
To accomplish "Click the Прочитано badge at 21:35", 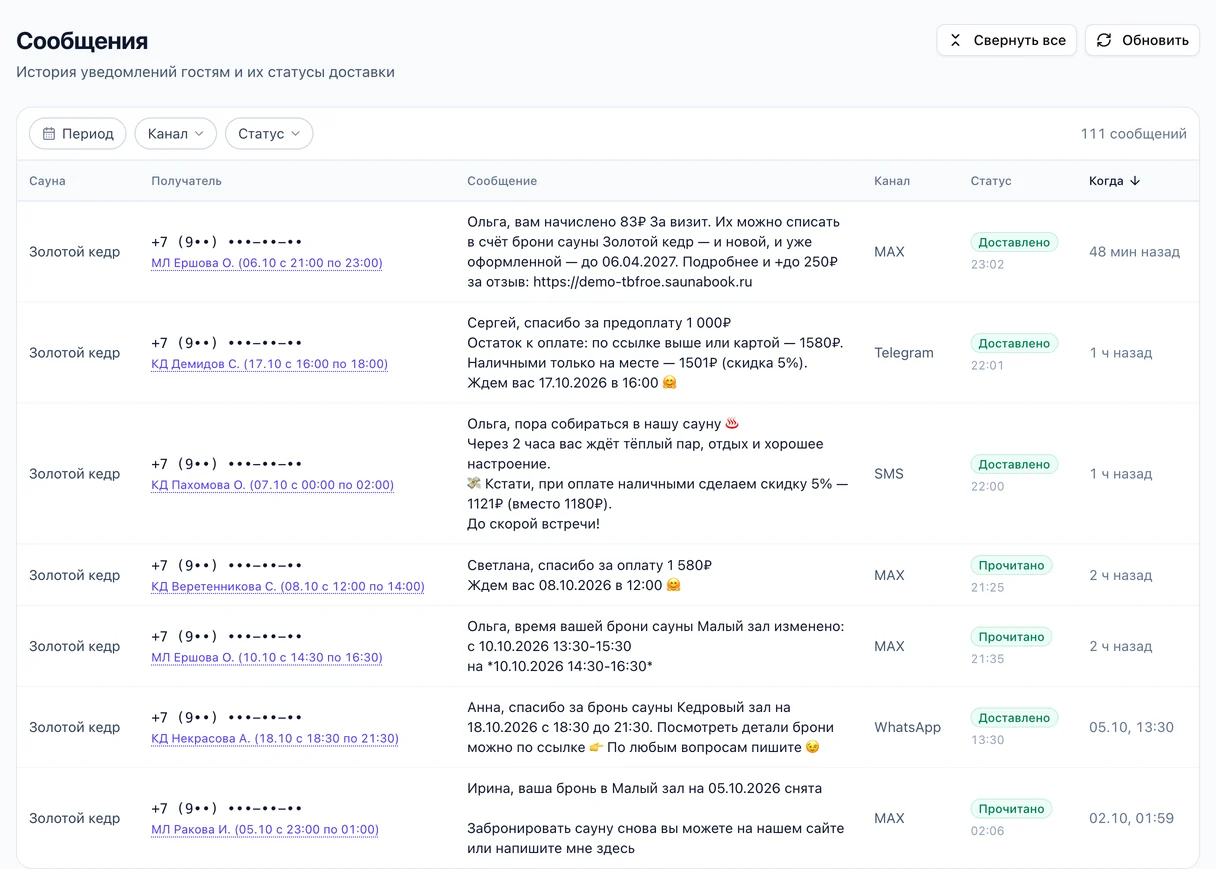I will [x=1011, y=636].
